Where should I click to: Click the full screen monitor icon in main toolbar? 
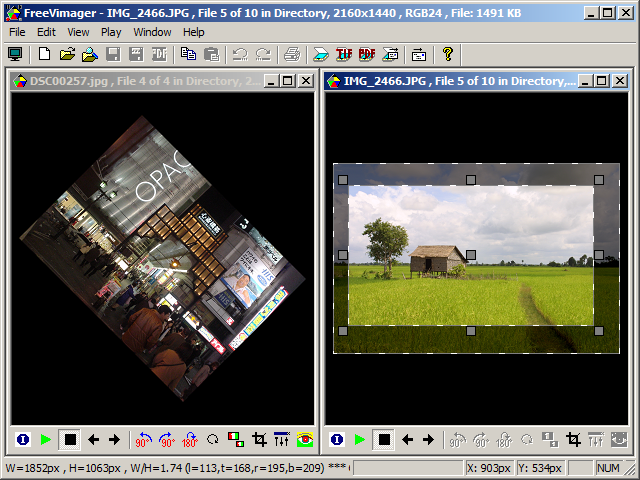tap(15, 54)
